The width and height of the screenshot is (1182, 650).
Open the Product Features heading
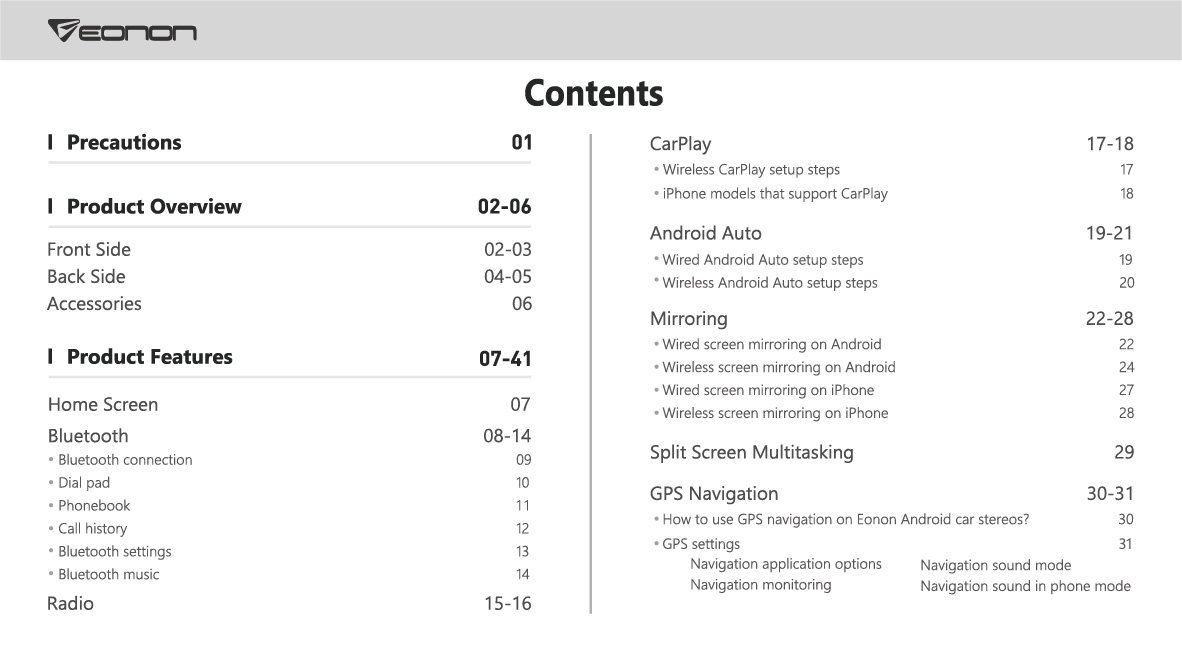click(149, 357)
